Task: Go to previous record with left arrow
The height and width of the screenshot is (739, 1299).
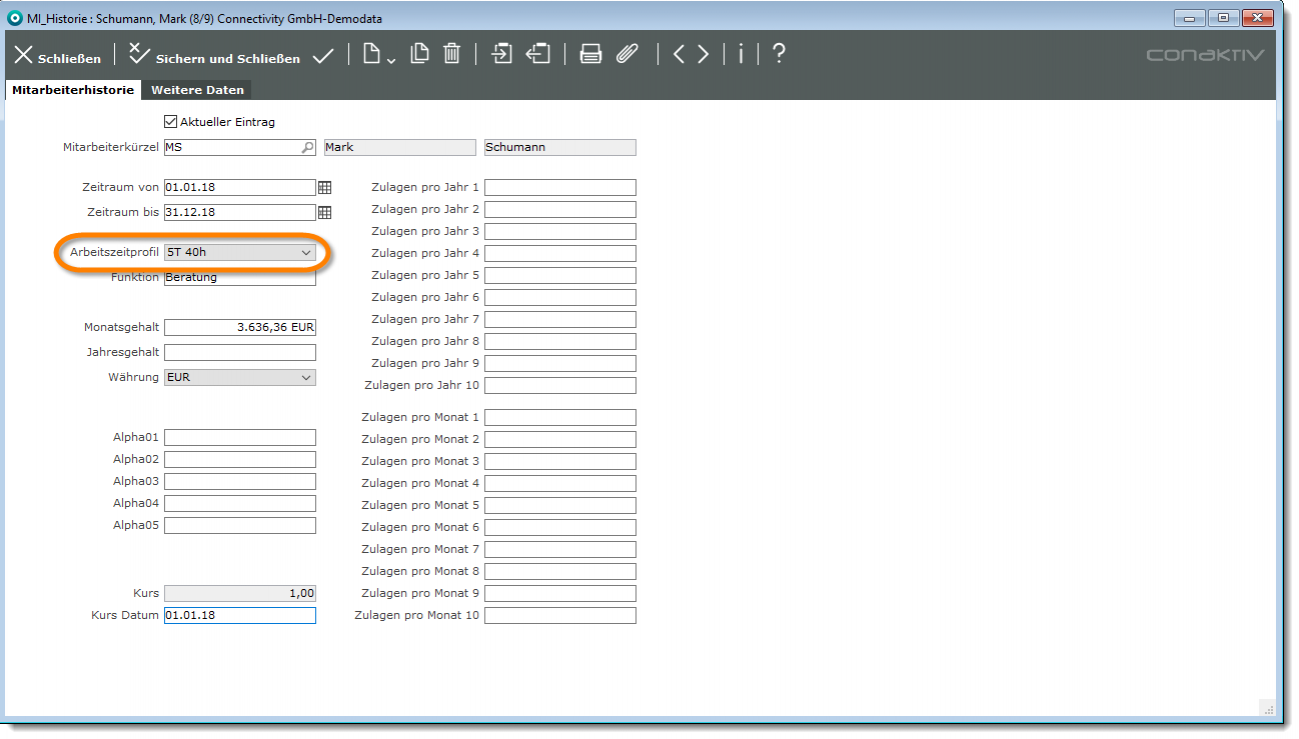Action: 679,54
